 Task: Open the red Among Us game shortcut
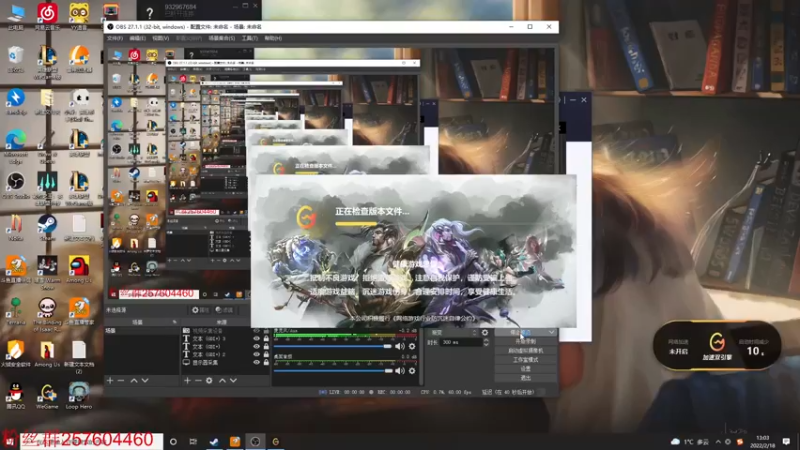pos(79,270)
